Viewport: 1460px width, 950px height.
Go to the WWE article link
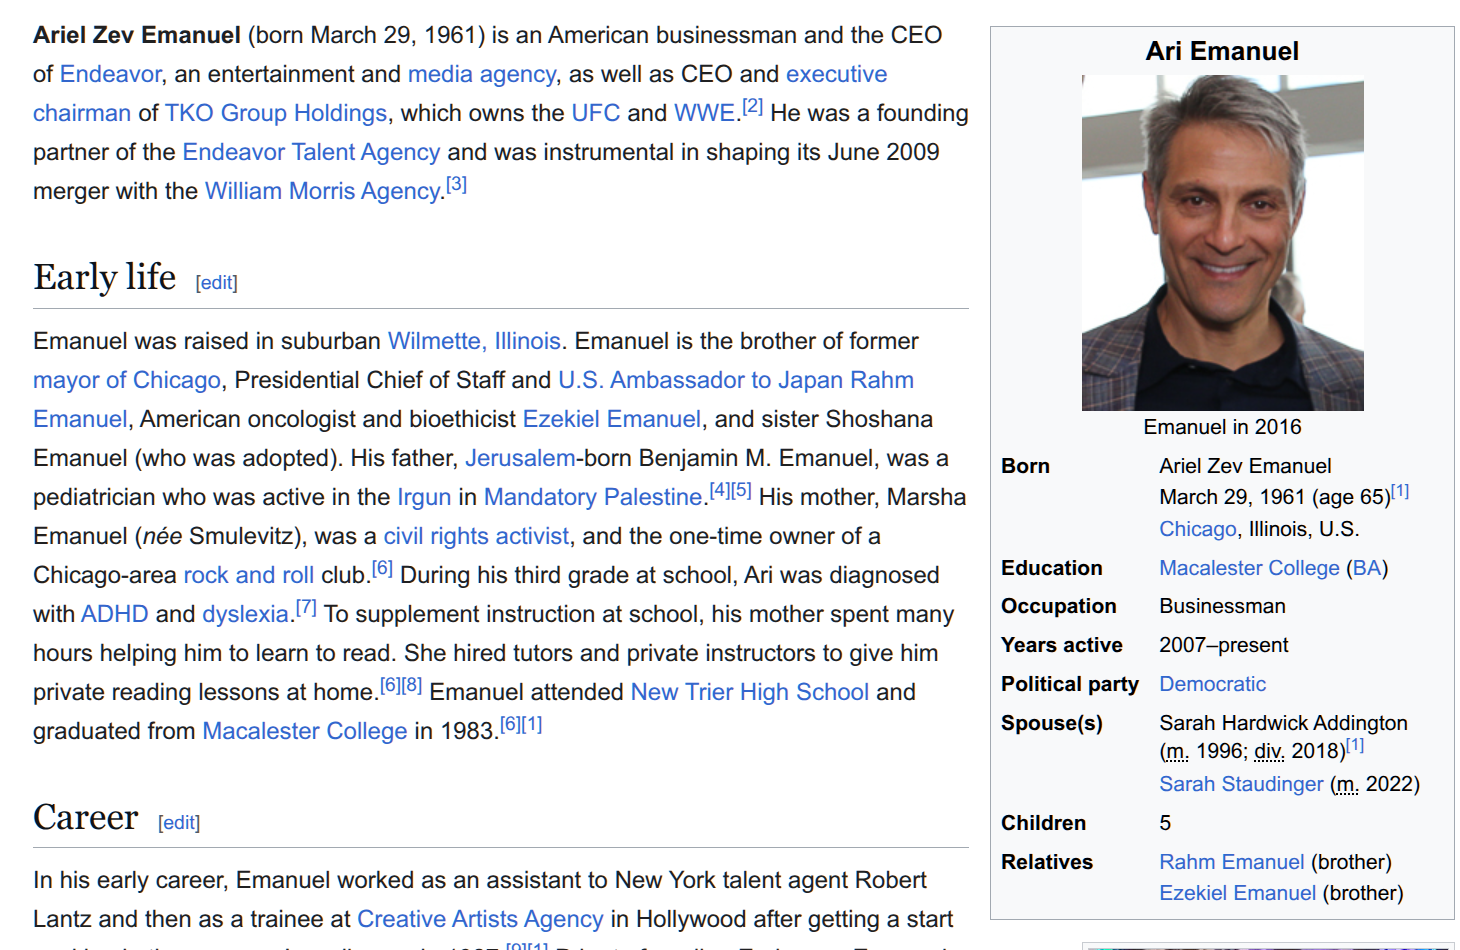point(705,113)
